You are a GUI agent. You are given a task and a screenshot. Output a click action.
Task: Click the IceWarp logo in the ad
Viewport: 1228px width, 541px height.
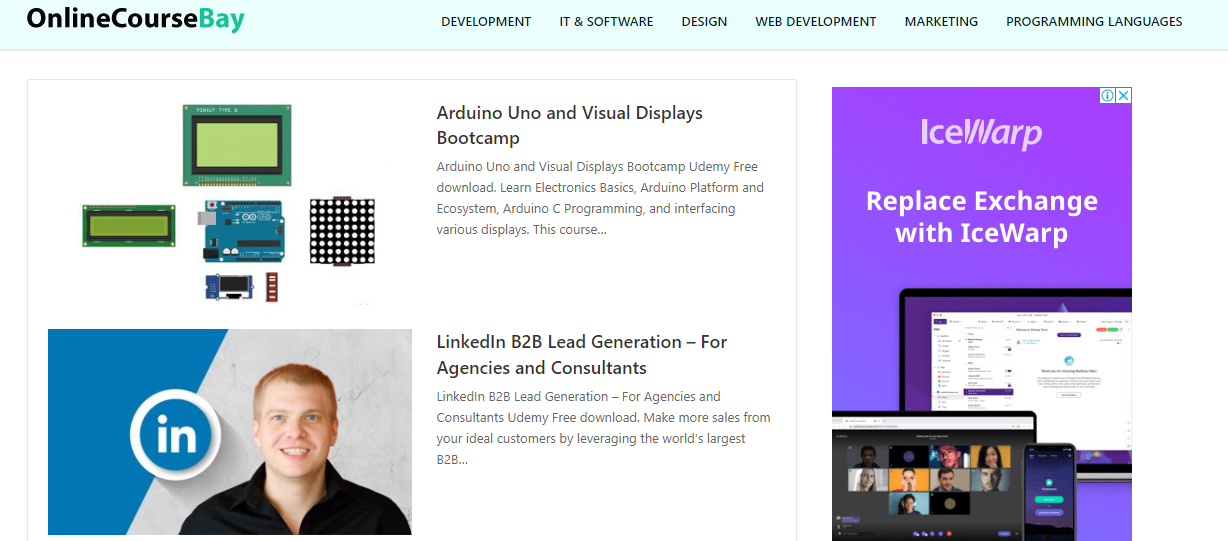(981, 133)
